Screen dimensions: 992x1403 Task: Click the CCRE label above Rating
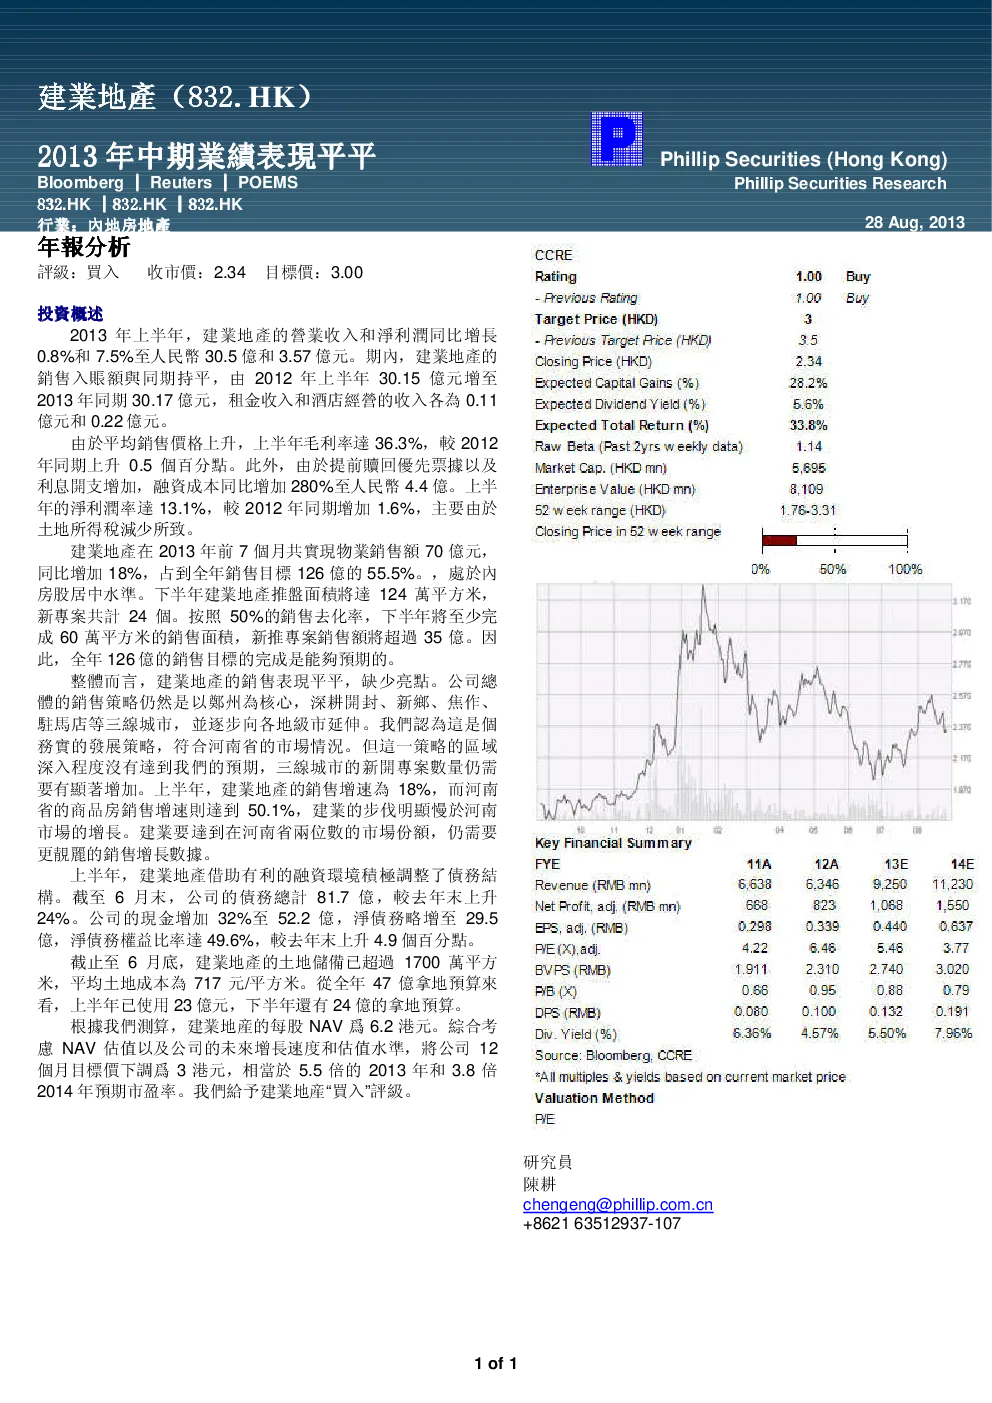554,255
